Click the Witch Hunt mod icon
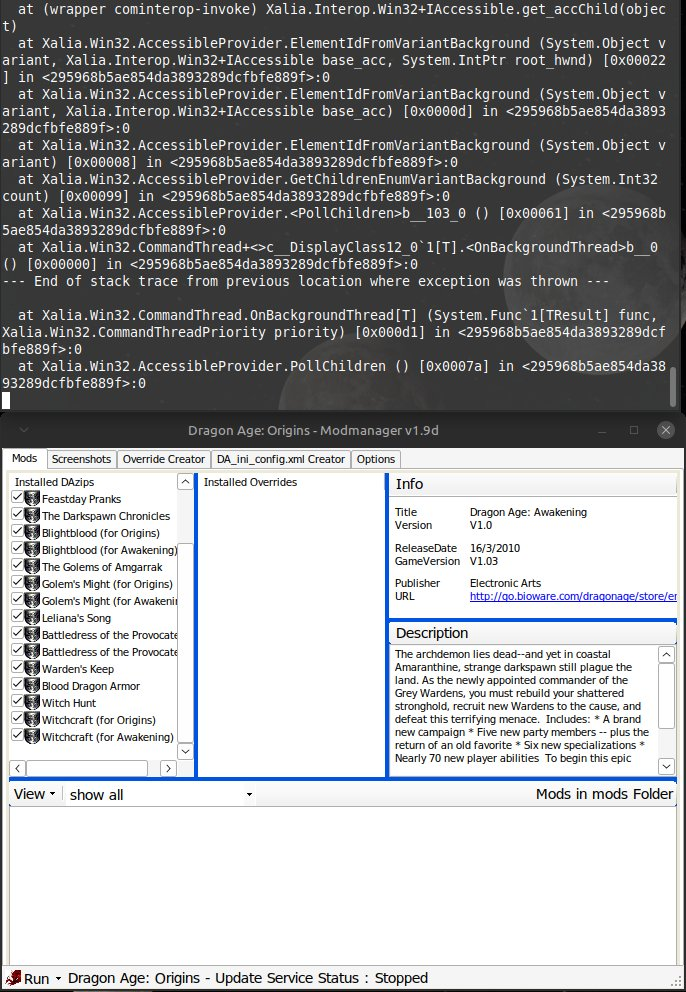The width and height of the screenshot is (686, 992). coord(32,703)
